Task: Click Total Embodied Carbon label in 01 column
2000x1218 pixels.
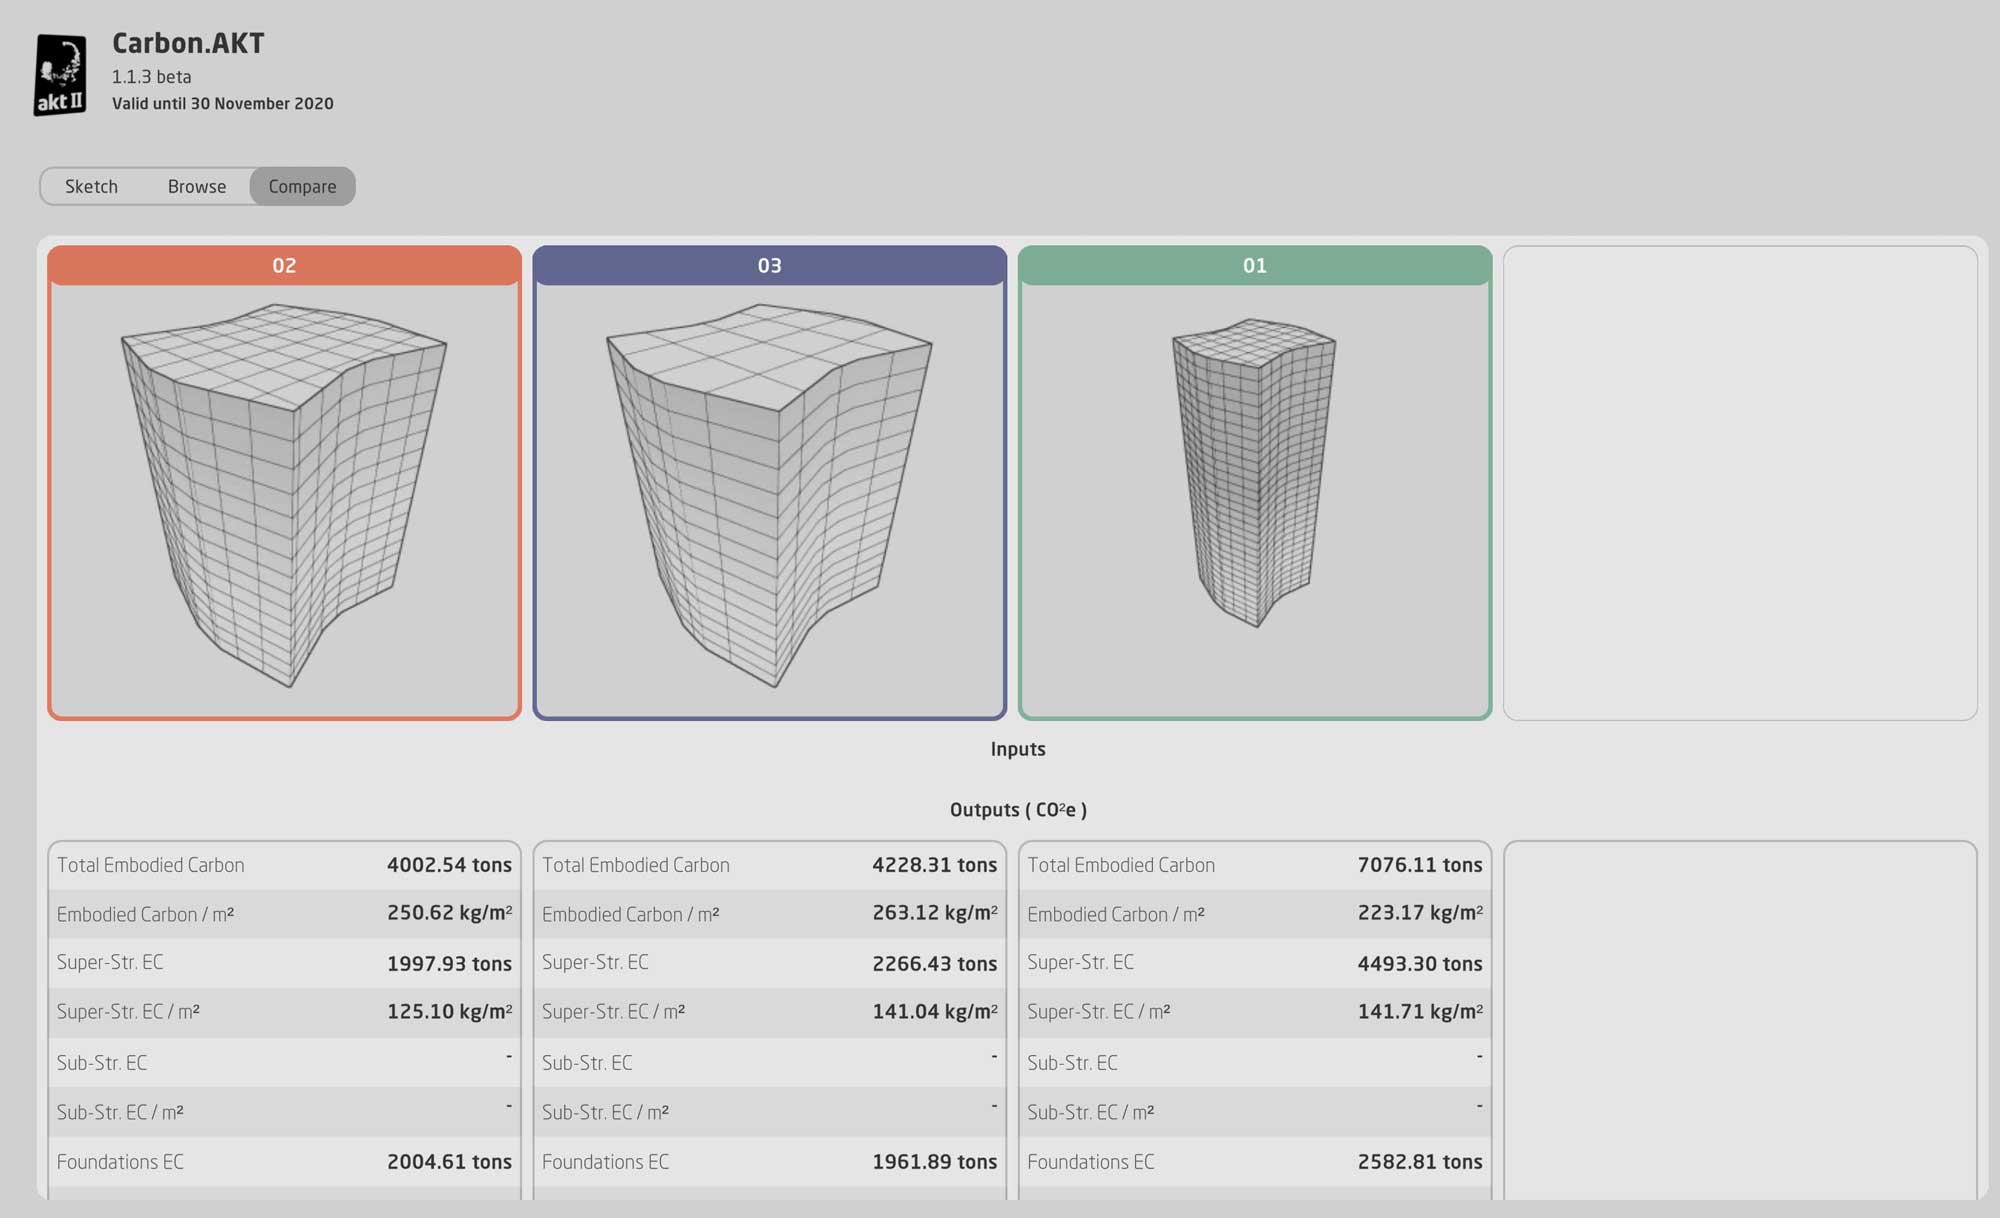Action: click(x=1121, y=866)
